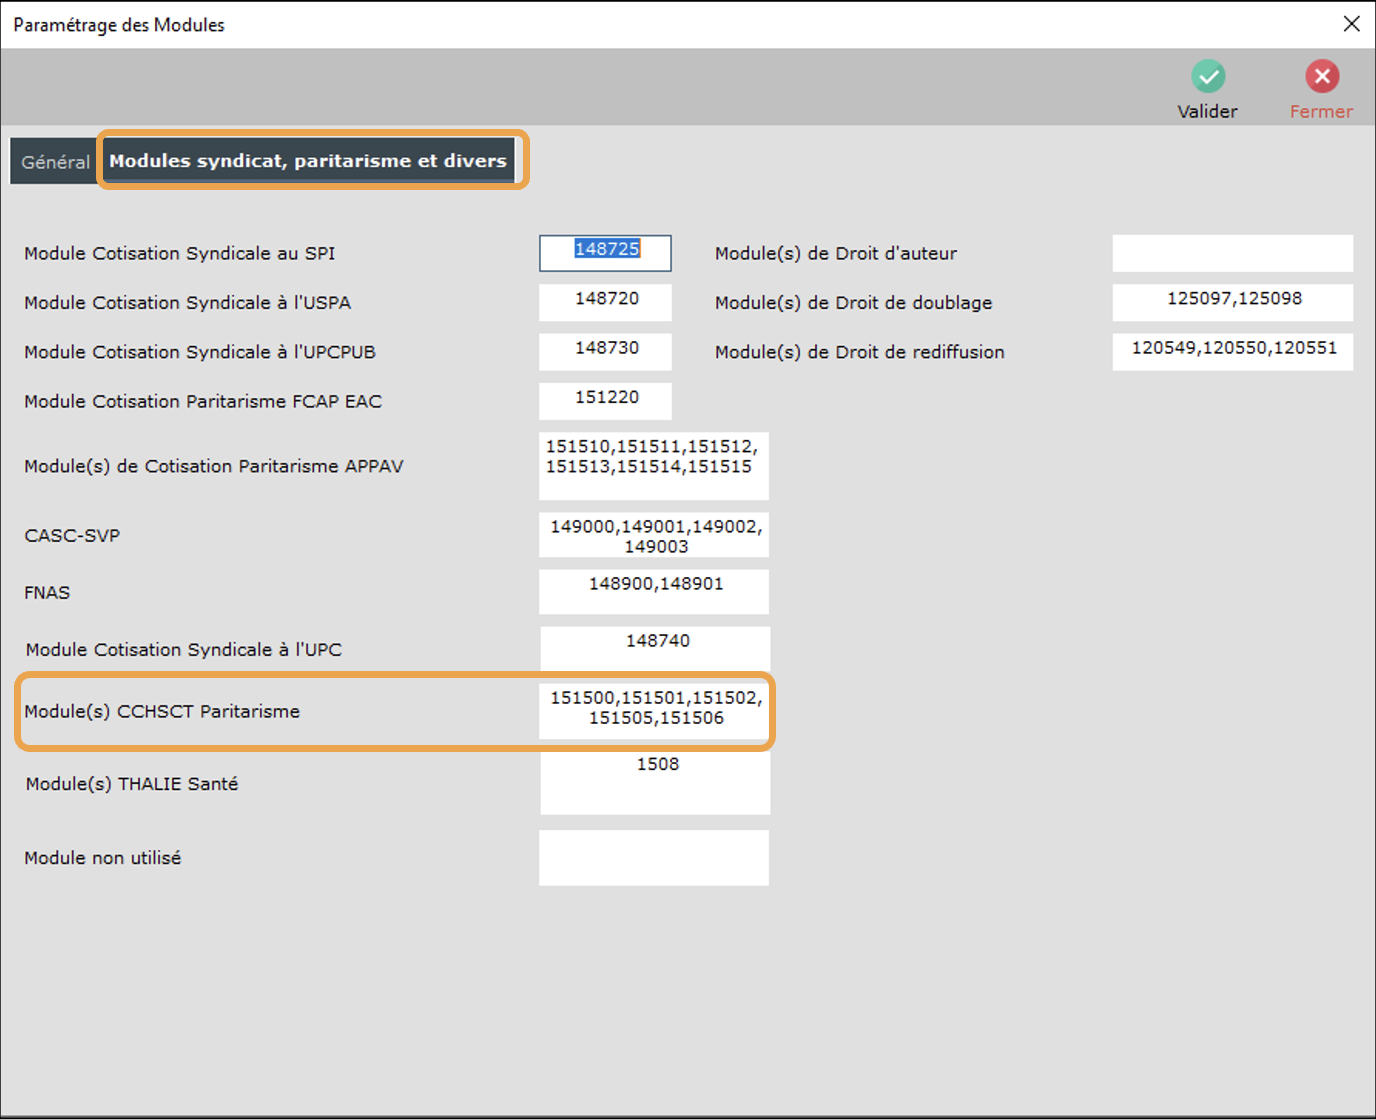
Task: Focus the CASC-SVP modules field
Action: [x=653, y=536]
